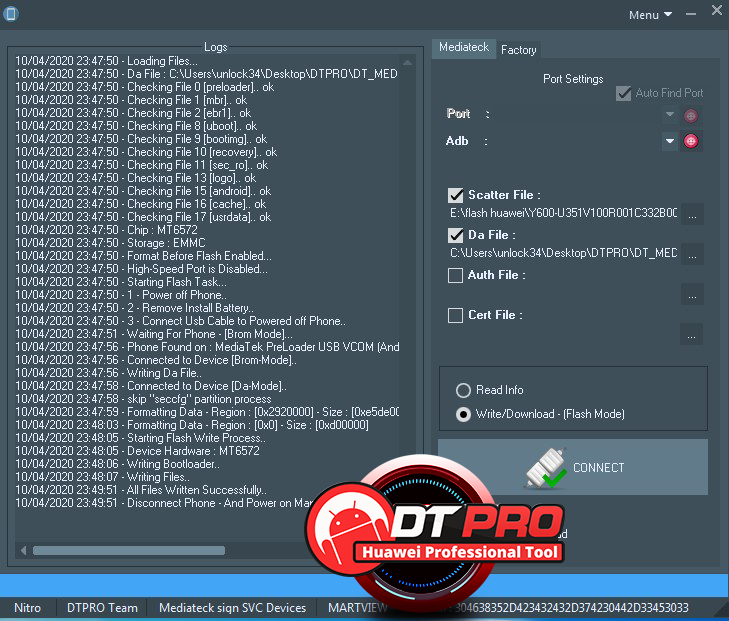Image resolution: width=729 pixels, height=621 pixels.
Task: Browse for the Auth File
Action: (x=692, y=294)
